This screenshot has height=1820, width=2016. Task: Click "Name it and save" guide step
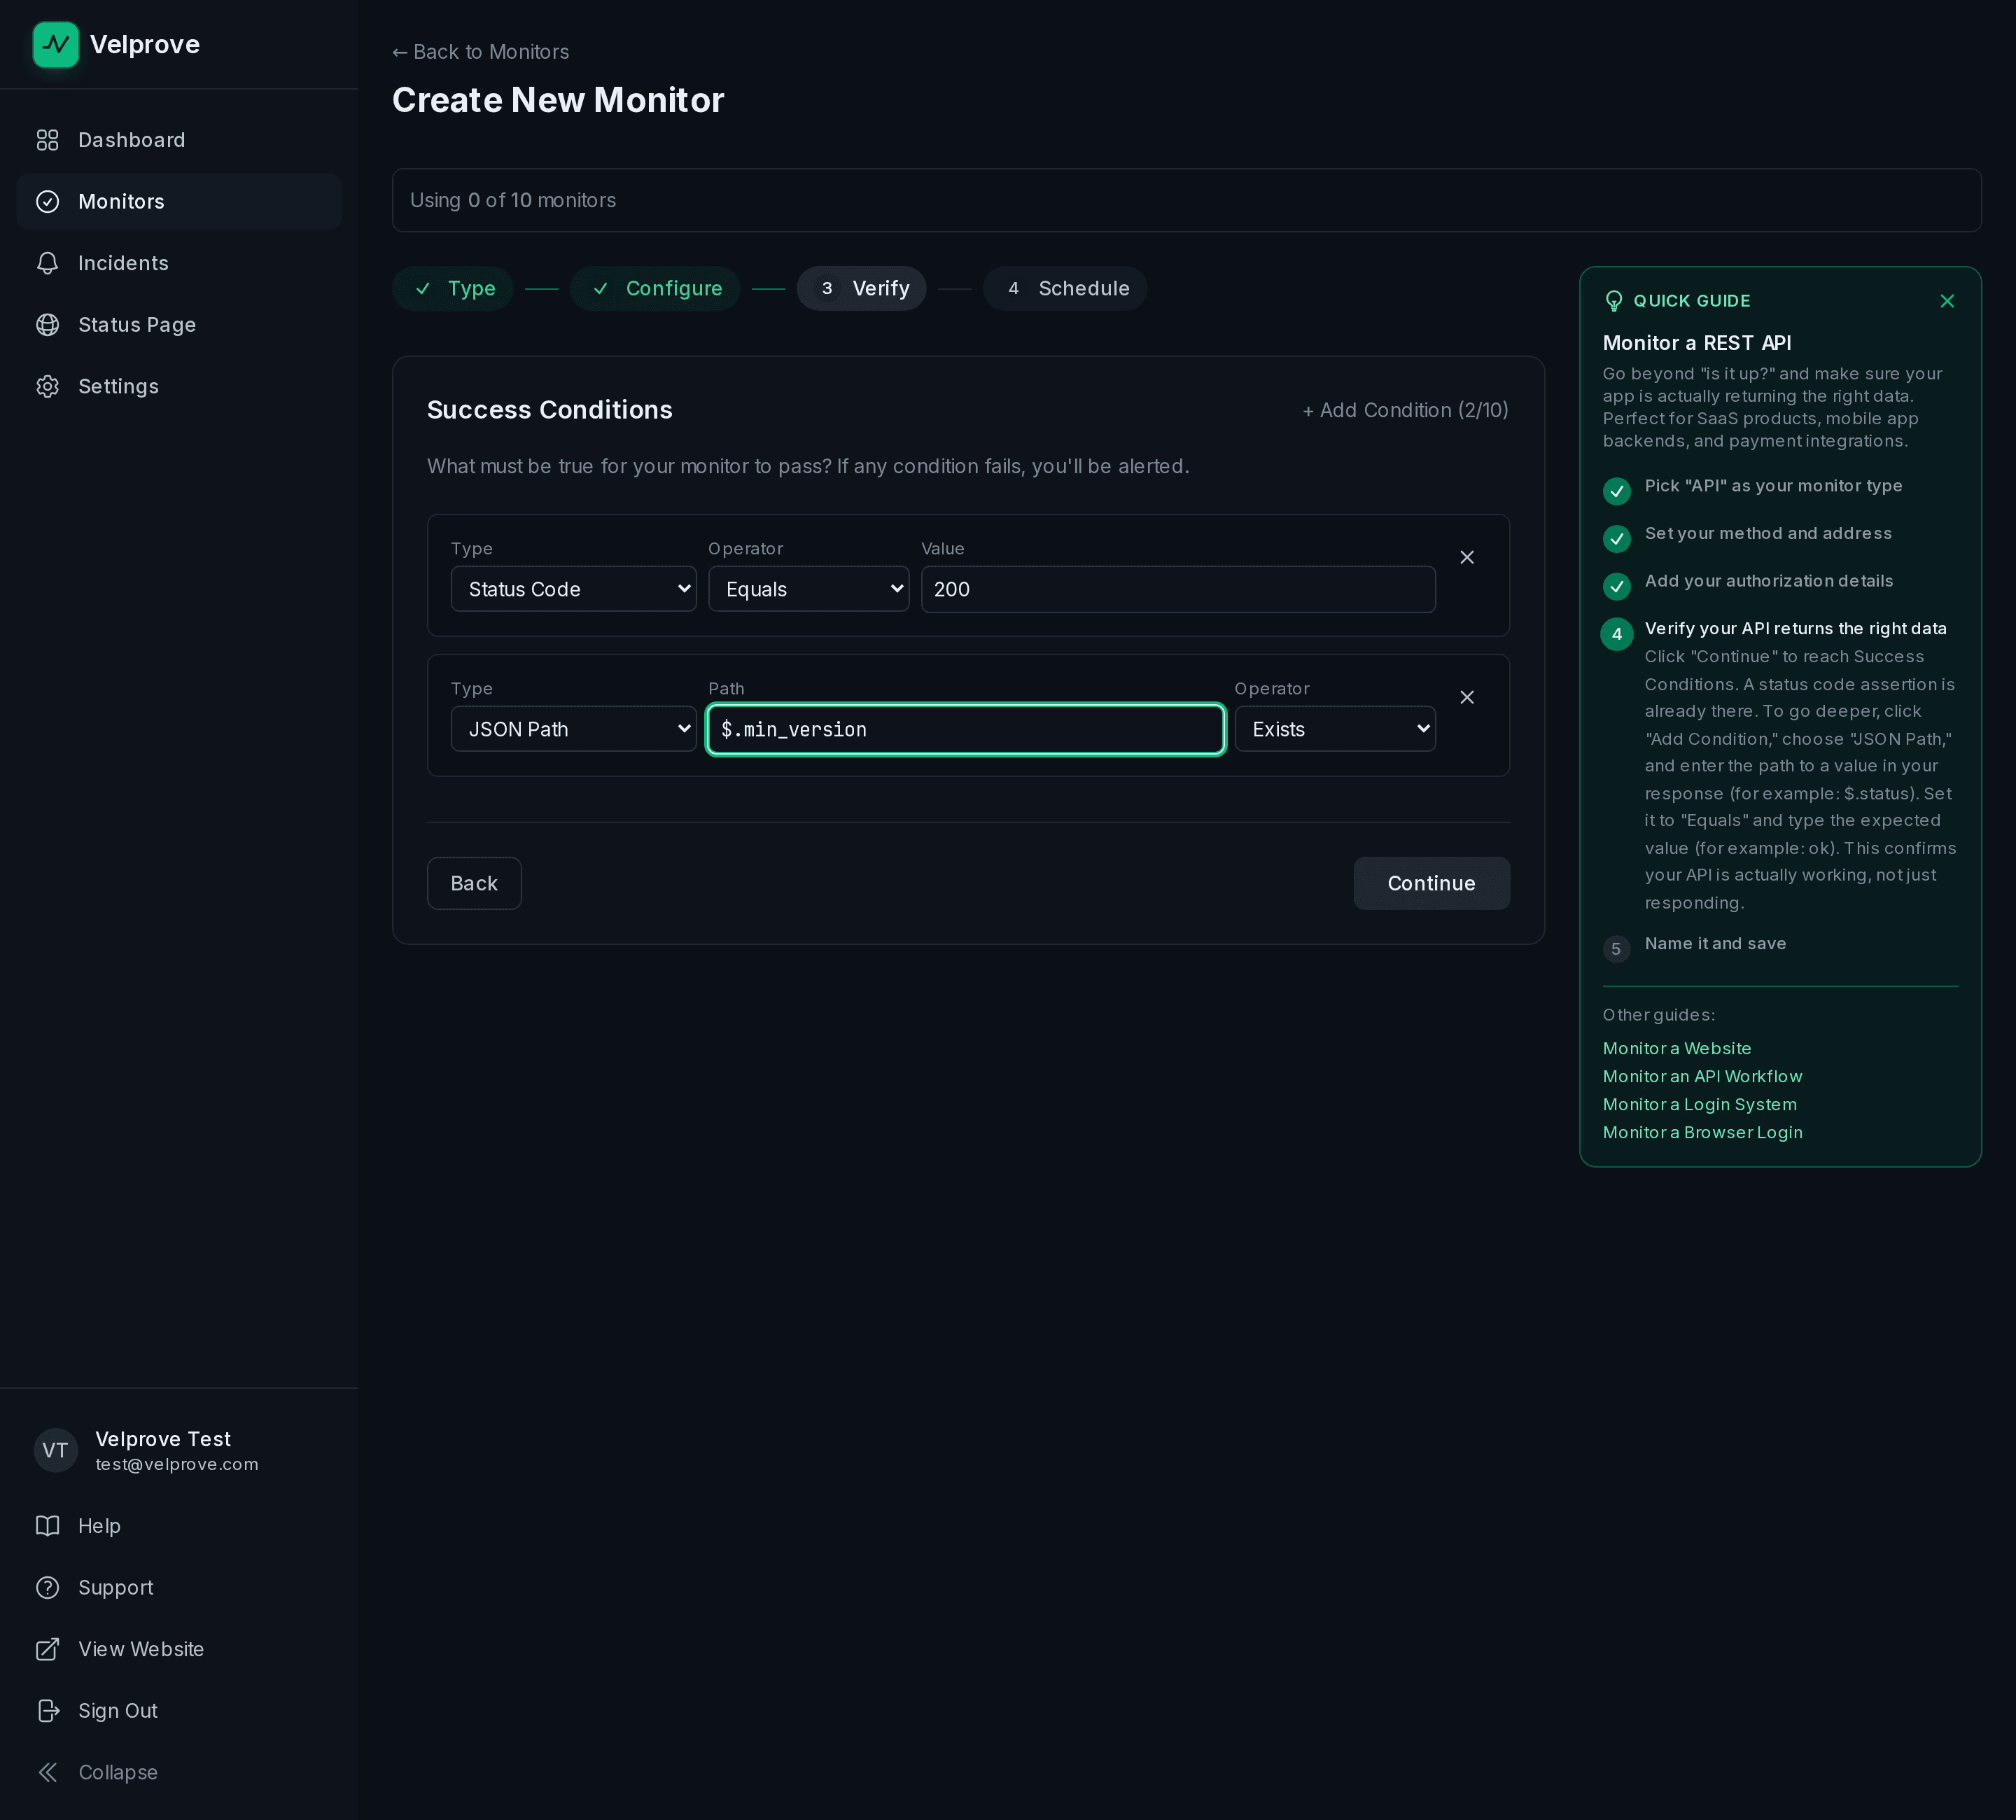click(1715, 944)
